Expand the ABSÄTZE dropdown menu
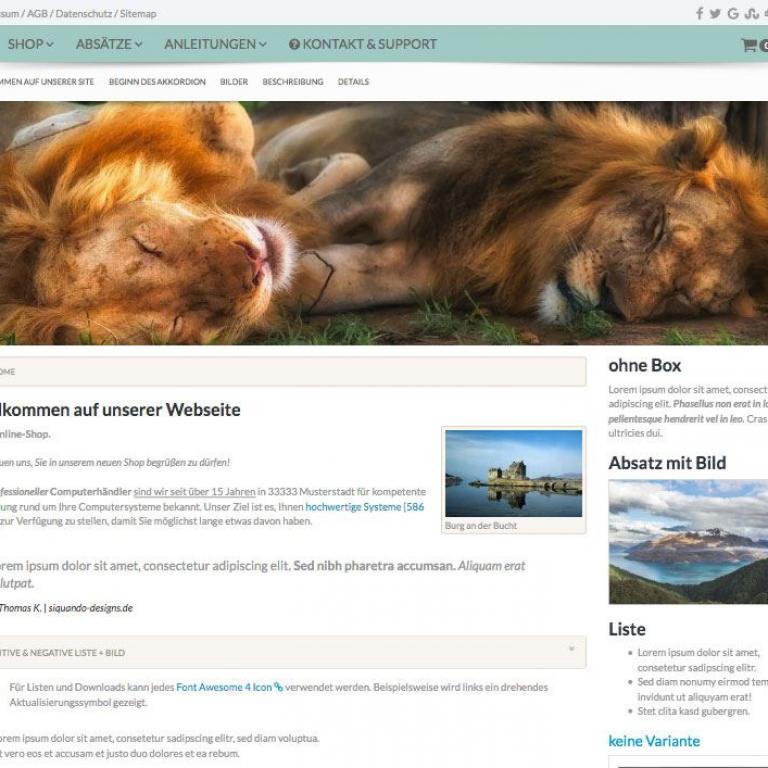The height and width of the screenshot is (768, 768). tap(109, 44)
